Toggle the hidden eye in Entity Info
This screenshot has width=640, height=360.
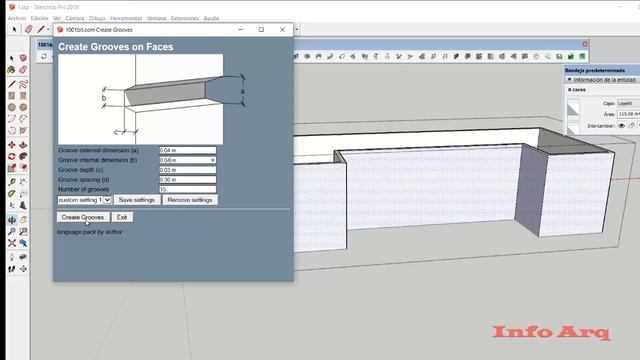622,126
